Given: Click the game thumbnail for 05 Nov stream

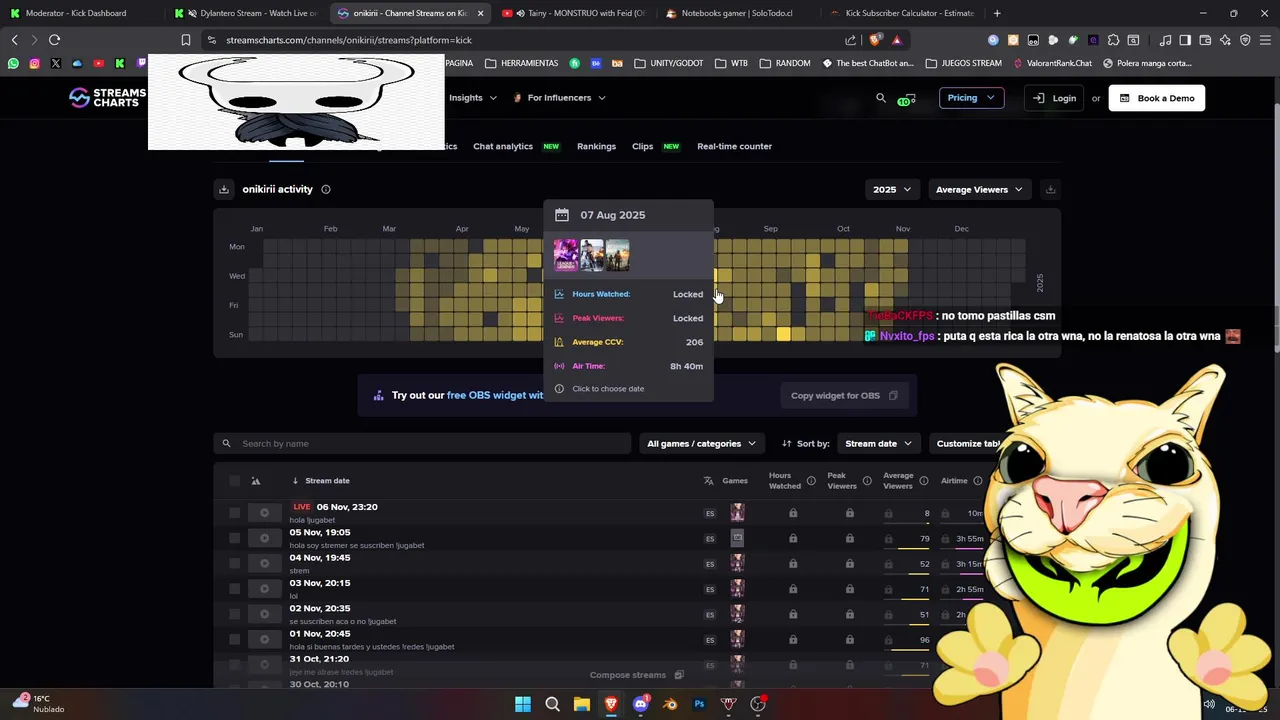Looking at the screenshot, I should (737, 538).
